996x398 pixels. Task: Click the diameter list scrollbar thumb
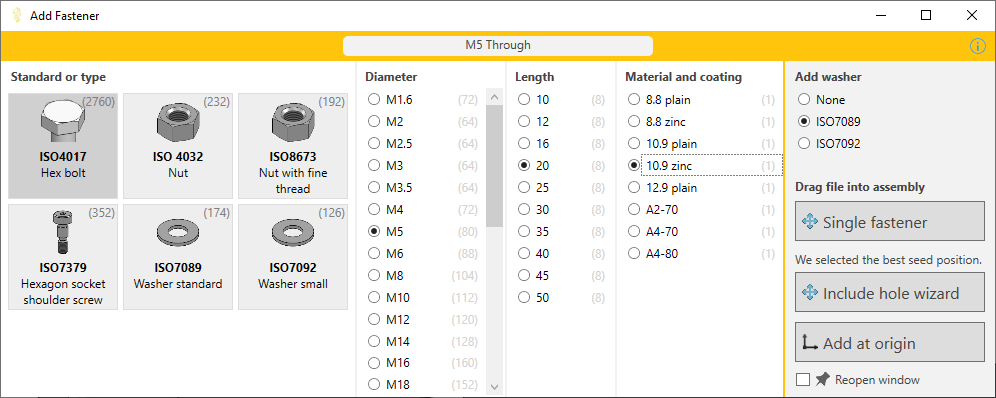pos(495,166)
